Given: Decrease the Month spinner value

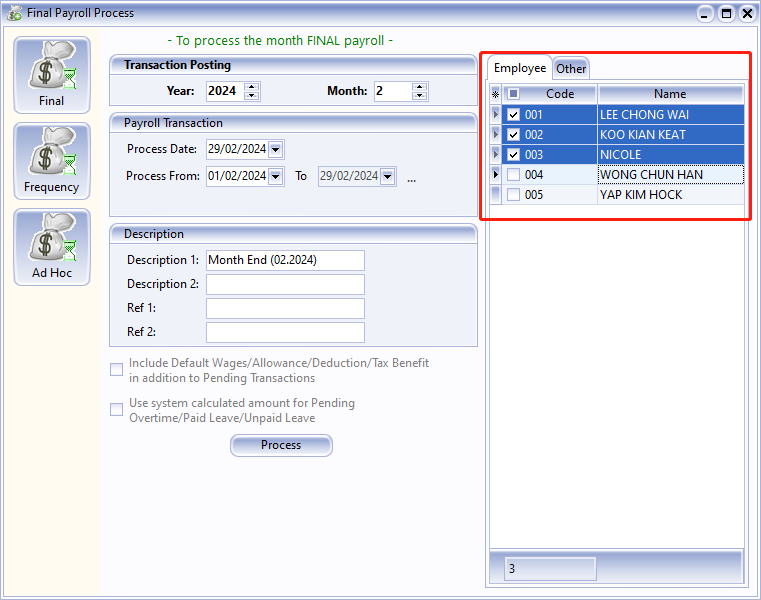Looking at the screenshot, I should point(419,96).
